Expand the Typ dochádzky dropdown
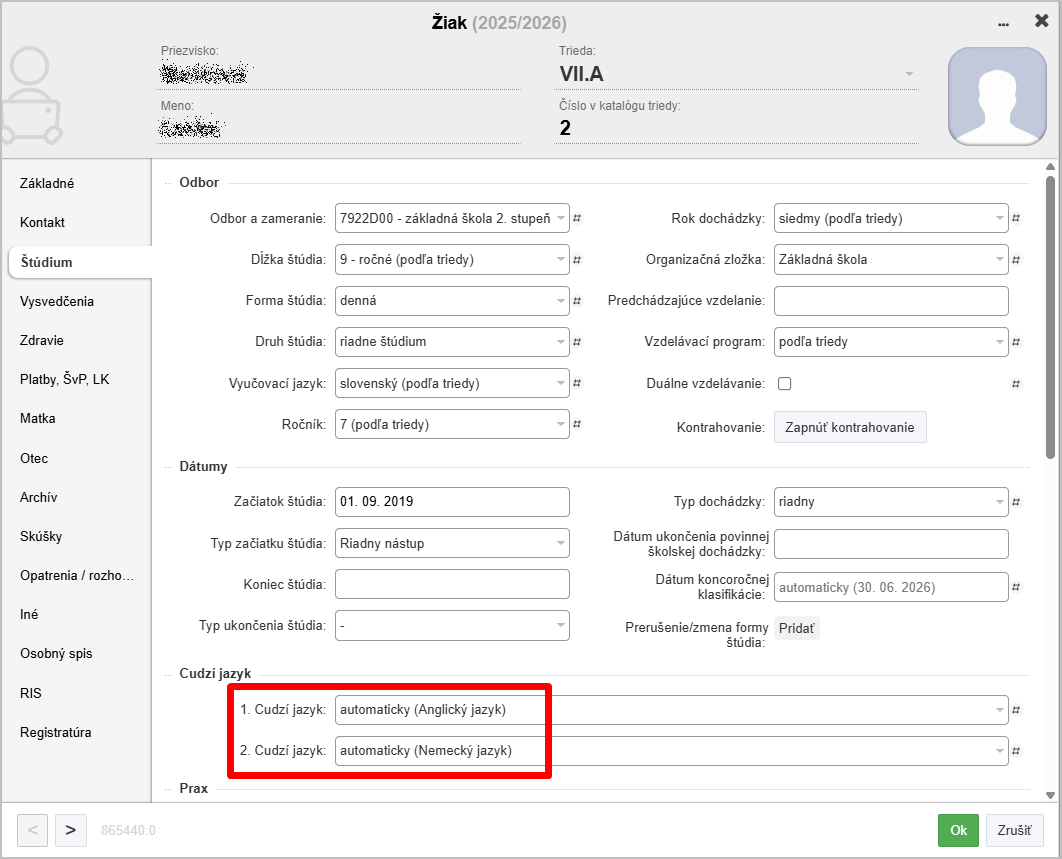Image resolution: width=1062 pixels, height=859 pixels. click(890, 502)
